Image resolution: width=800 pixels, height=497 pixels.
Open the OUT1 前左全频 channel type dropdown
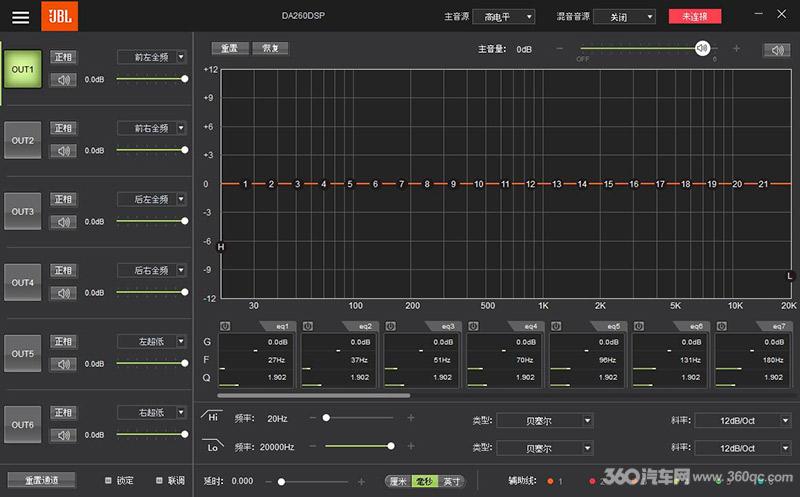click(152, 57)
